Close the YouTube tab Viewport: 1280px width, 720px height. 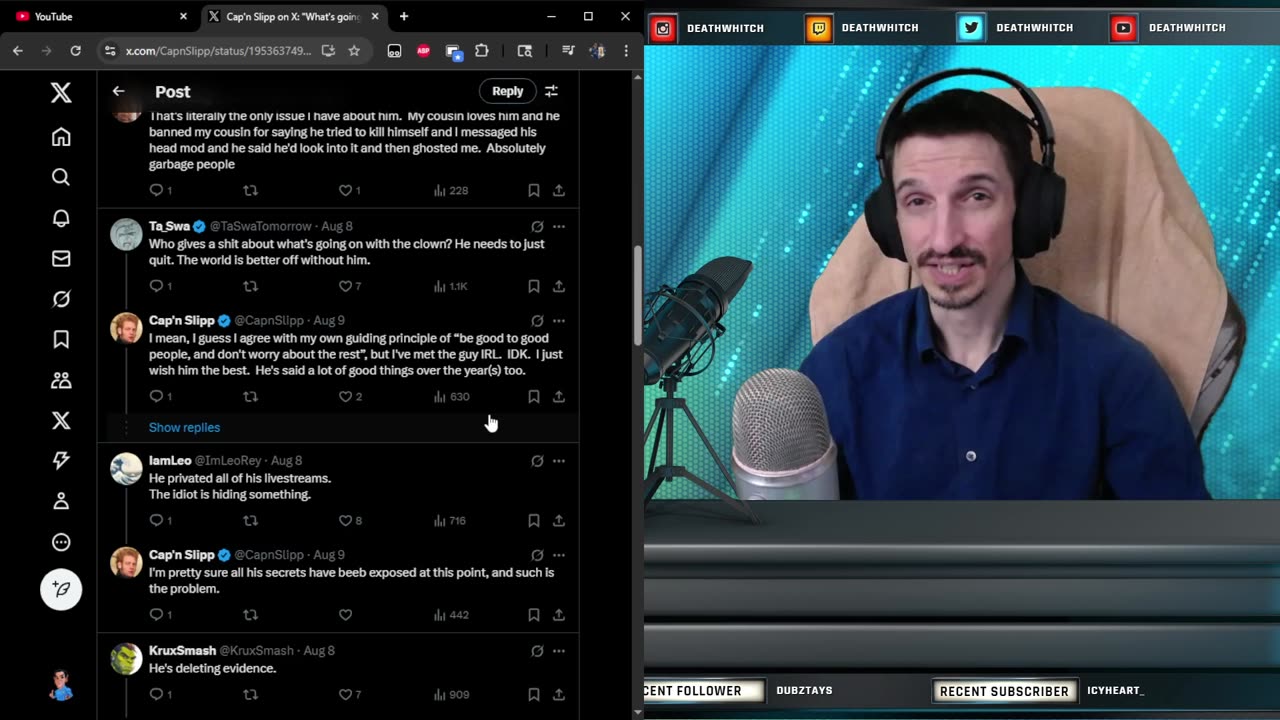click(x=183, y=17)
